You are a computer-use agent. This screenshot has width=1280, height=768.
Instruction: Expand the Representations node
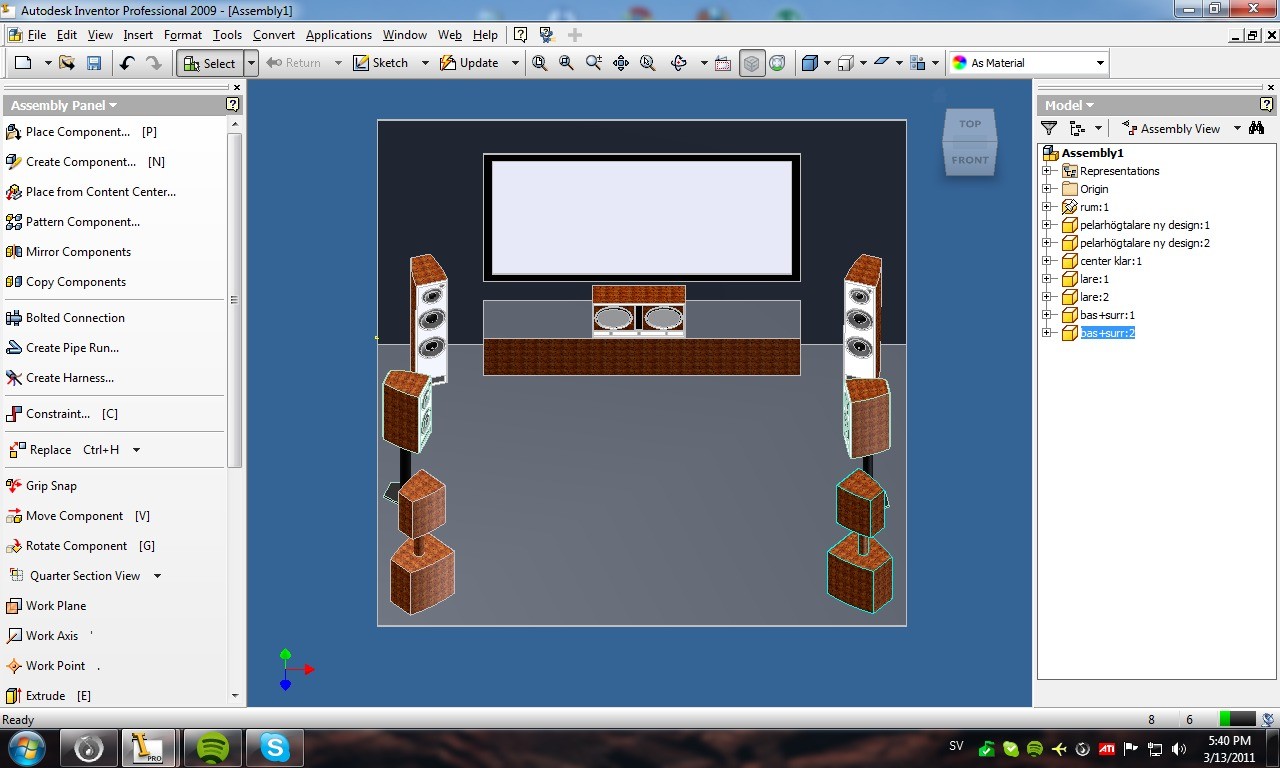coord(1046,171)
